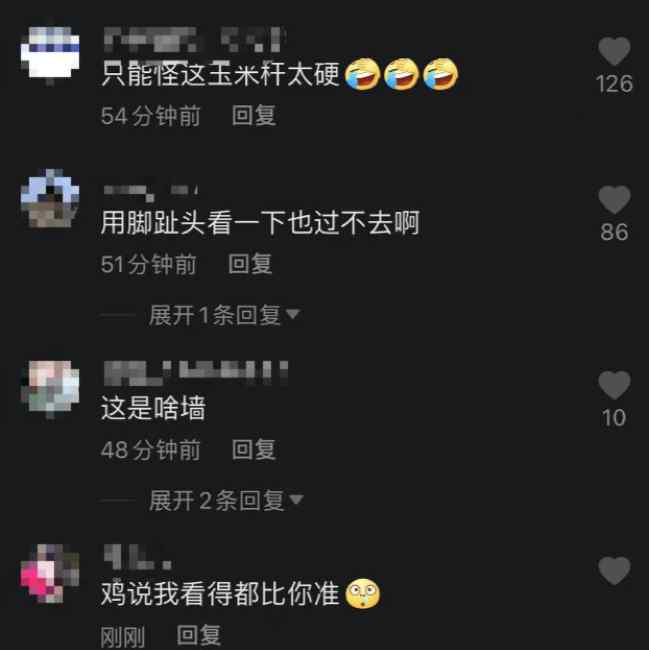Tap the comment text 鸡说我看得都比你准
649x650 pixels.
point(220,594)
